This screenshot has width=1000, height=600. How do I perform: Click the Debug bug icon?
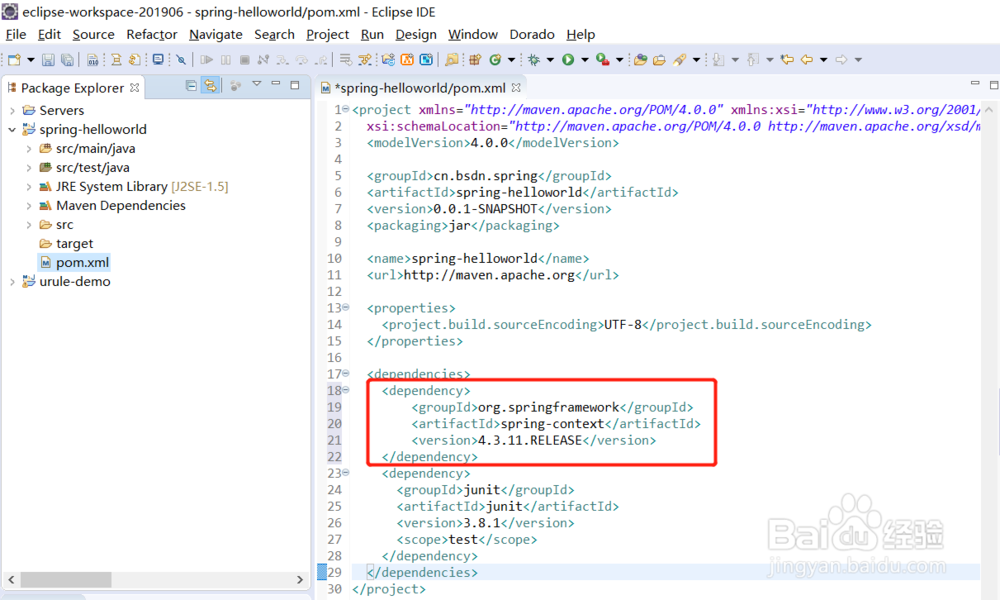tap(533, 60)
